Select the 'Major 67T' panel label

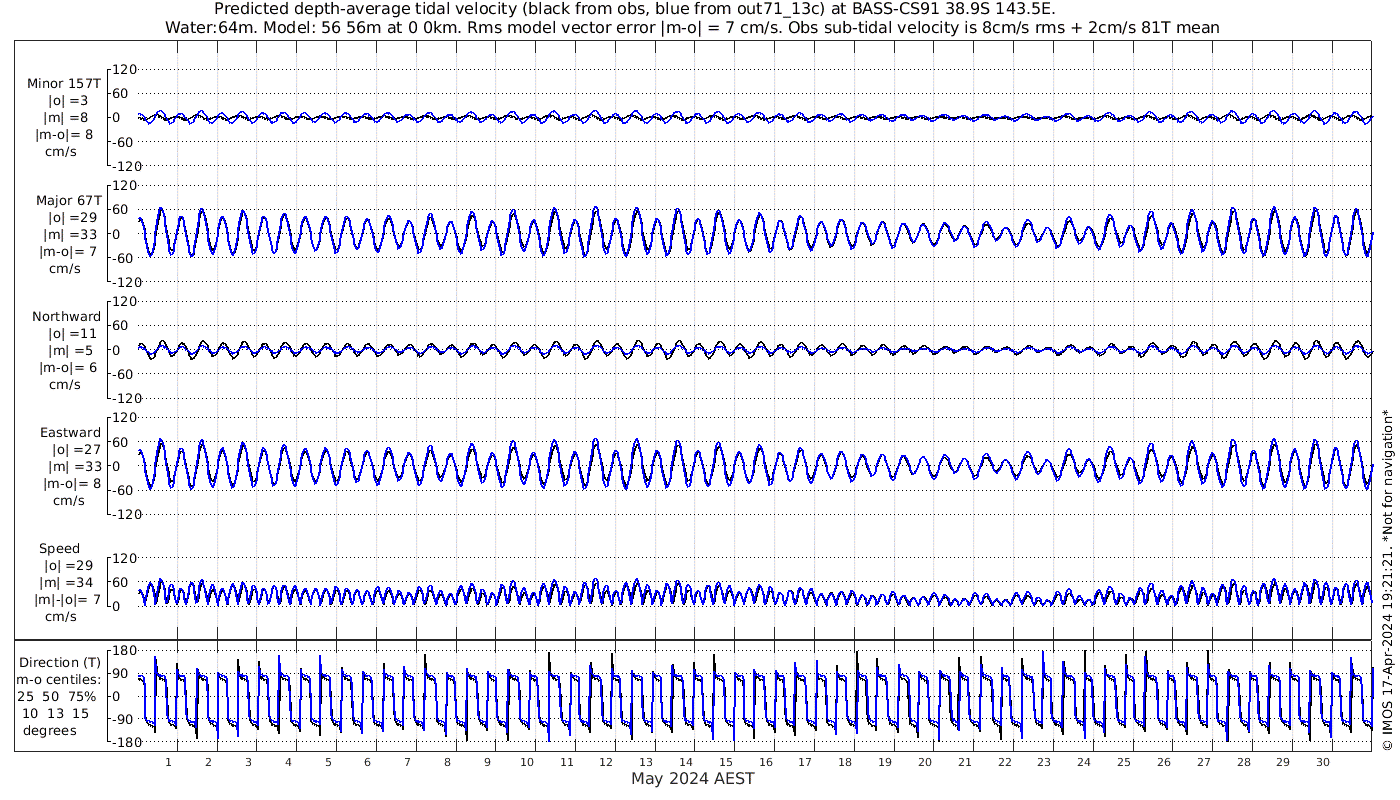[x=68, y=200]
